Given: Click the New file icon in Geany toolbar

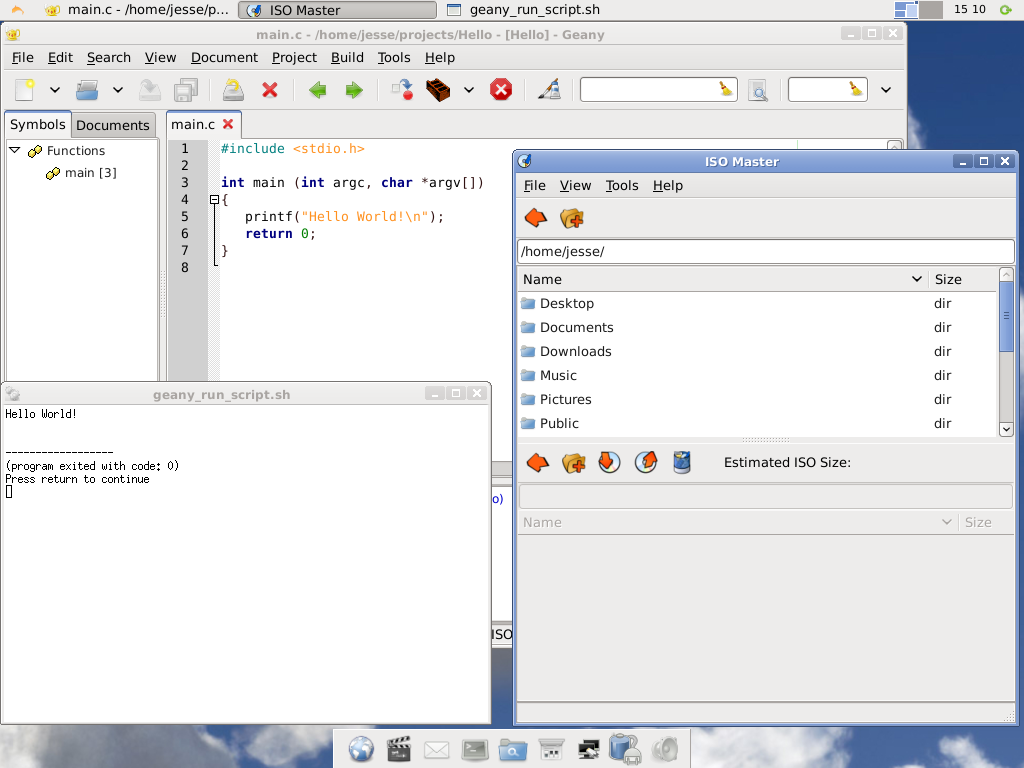Looking at the screenshot, I should [25, 90].
